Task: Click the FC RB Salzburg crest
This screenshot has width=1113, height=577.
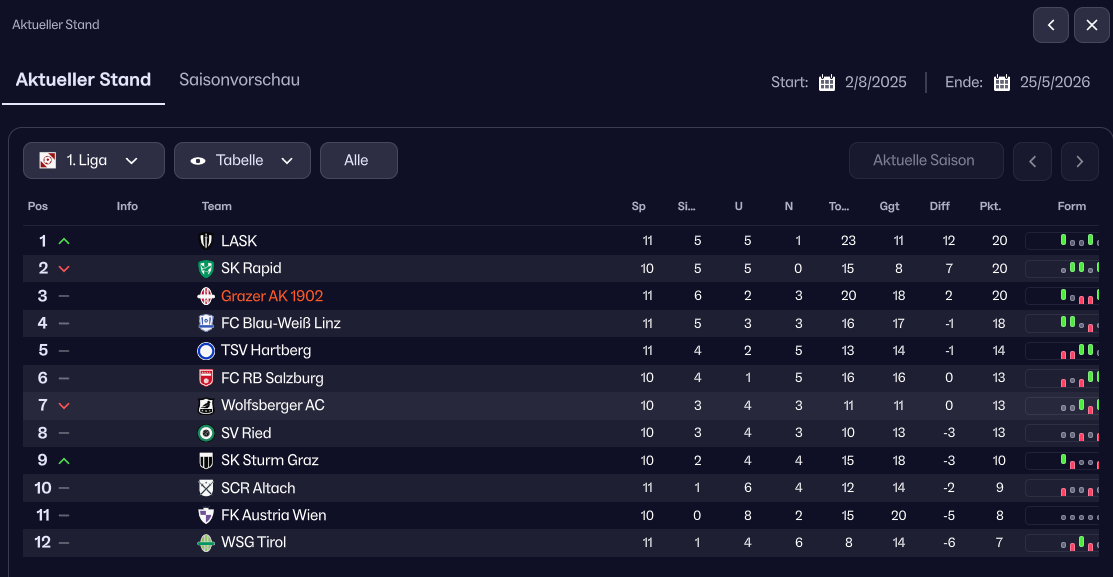Action: pos(206,378)
